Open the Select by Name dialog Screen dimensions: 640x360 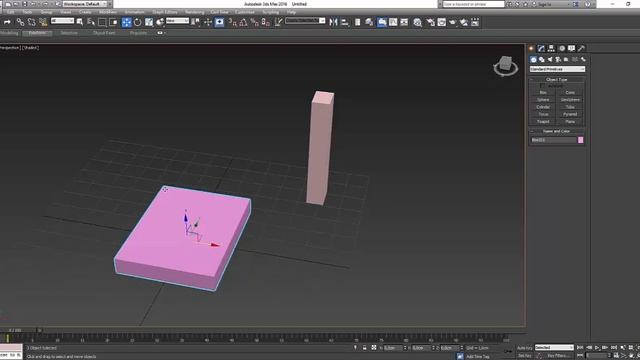click(x=91, y=22)
